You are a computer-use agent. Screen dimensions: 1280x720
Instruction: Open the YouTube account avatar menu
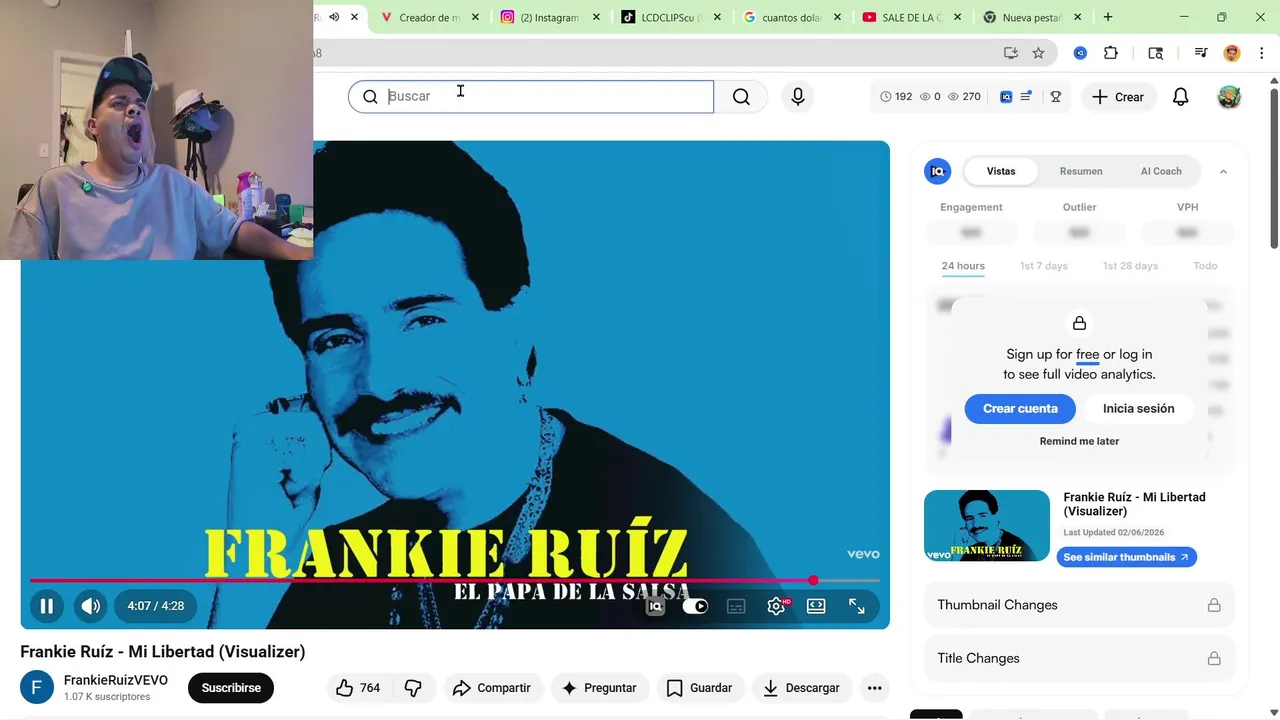[1229, 97]
